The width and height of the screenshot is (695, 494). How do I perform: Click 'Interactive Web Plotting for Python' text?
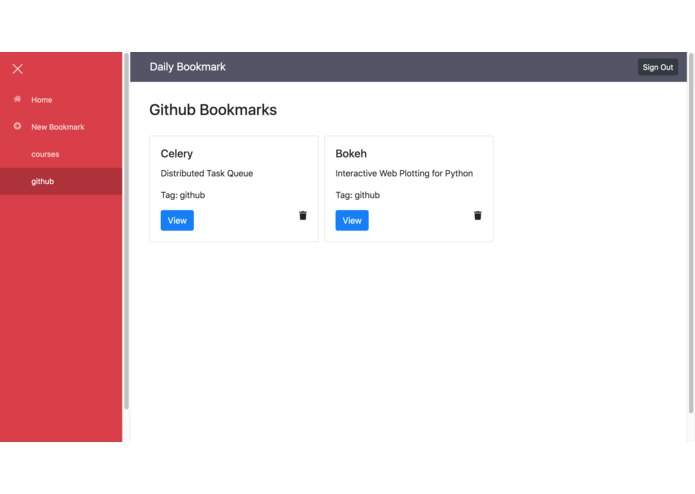tap(404, 173)
